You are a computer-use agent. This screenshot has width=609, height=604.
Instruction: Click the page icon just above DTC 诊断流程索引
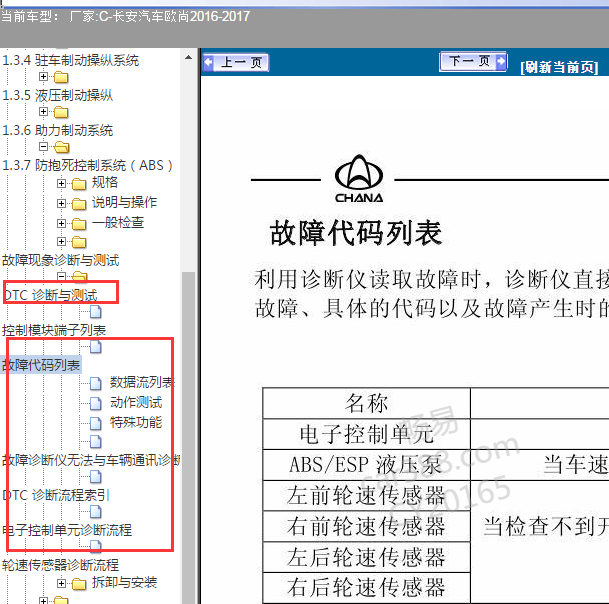(x=96, y=477)
